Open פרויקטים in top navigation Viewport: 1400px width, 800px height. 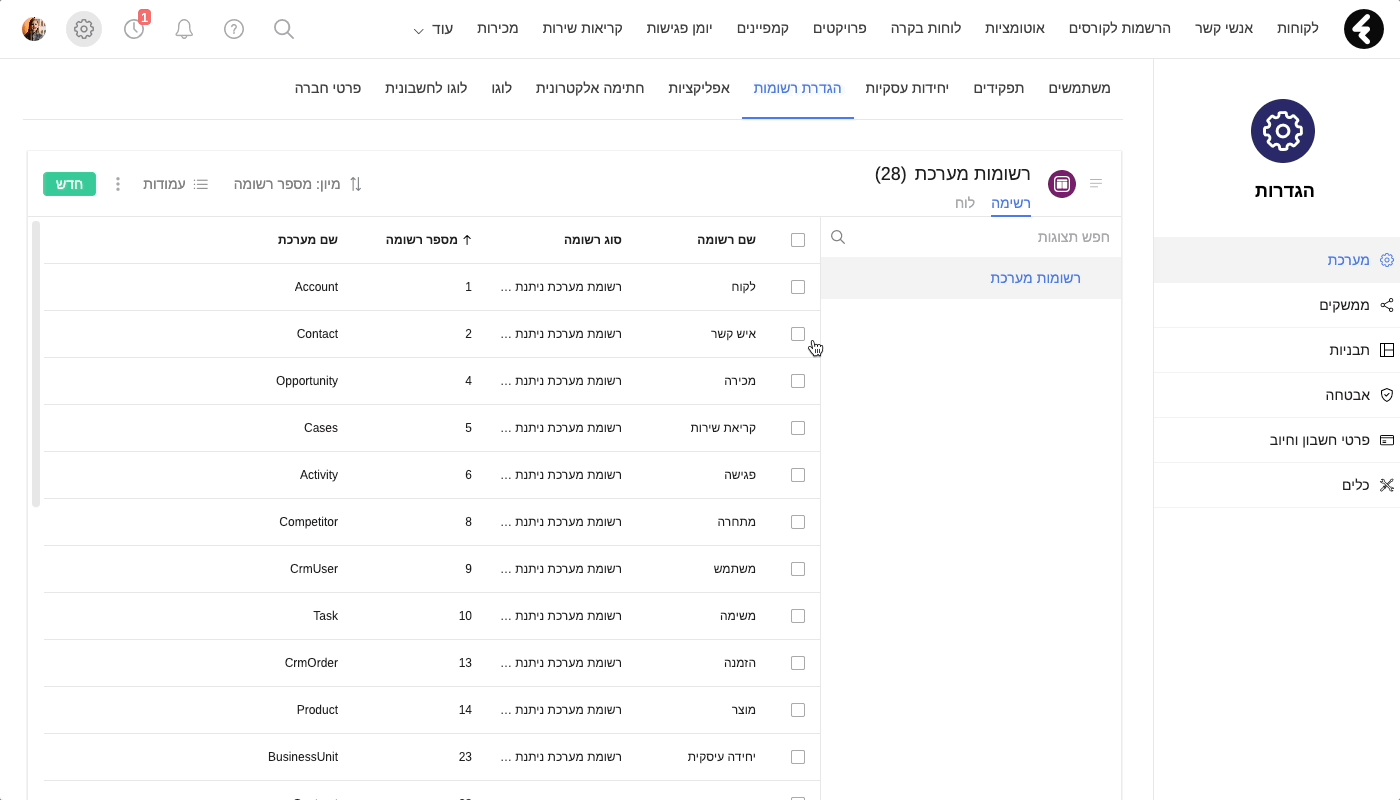(839, 29)
